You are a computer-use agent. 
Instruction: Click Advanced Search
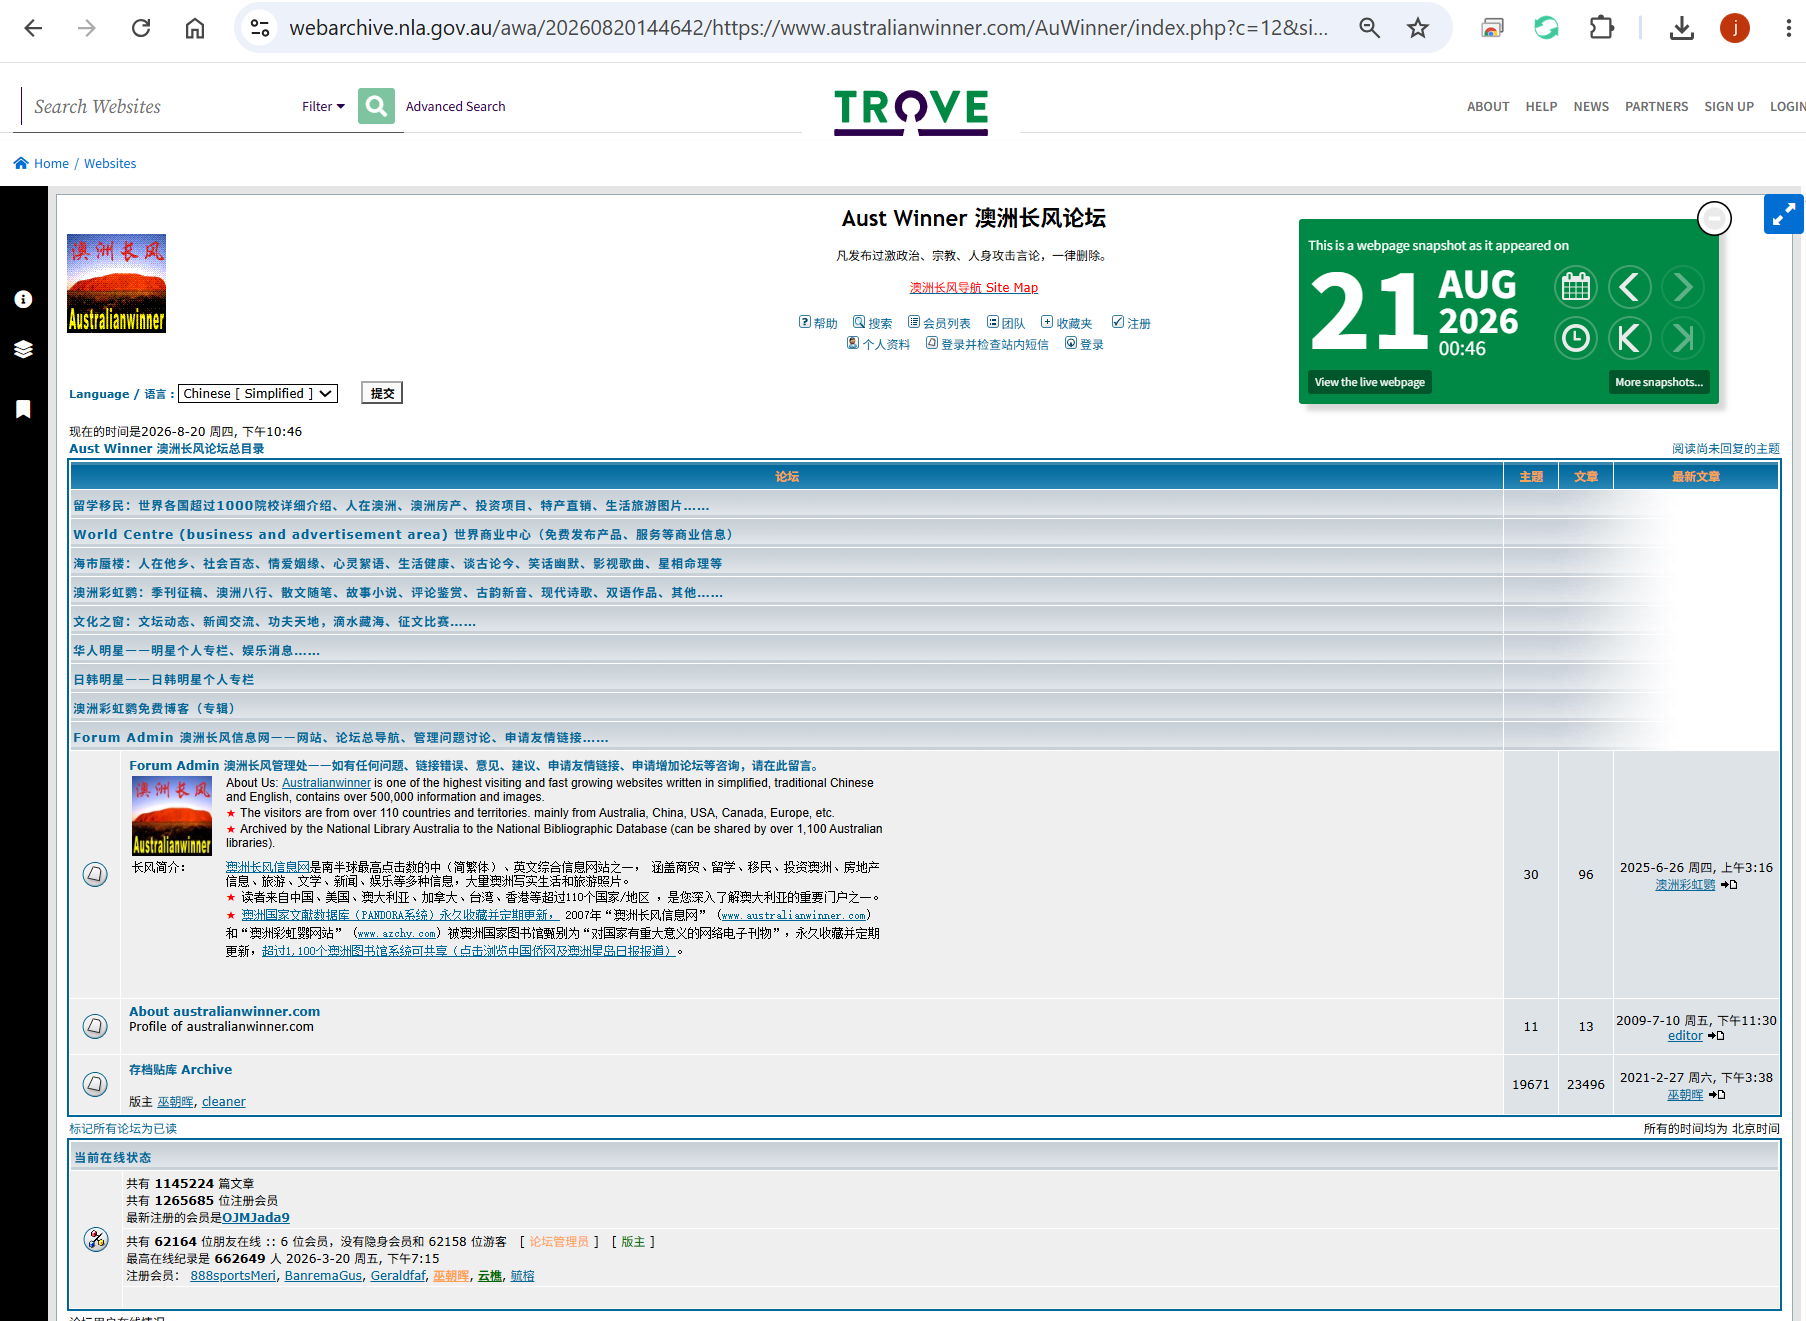point(455,106)
